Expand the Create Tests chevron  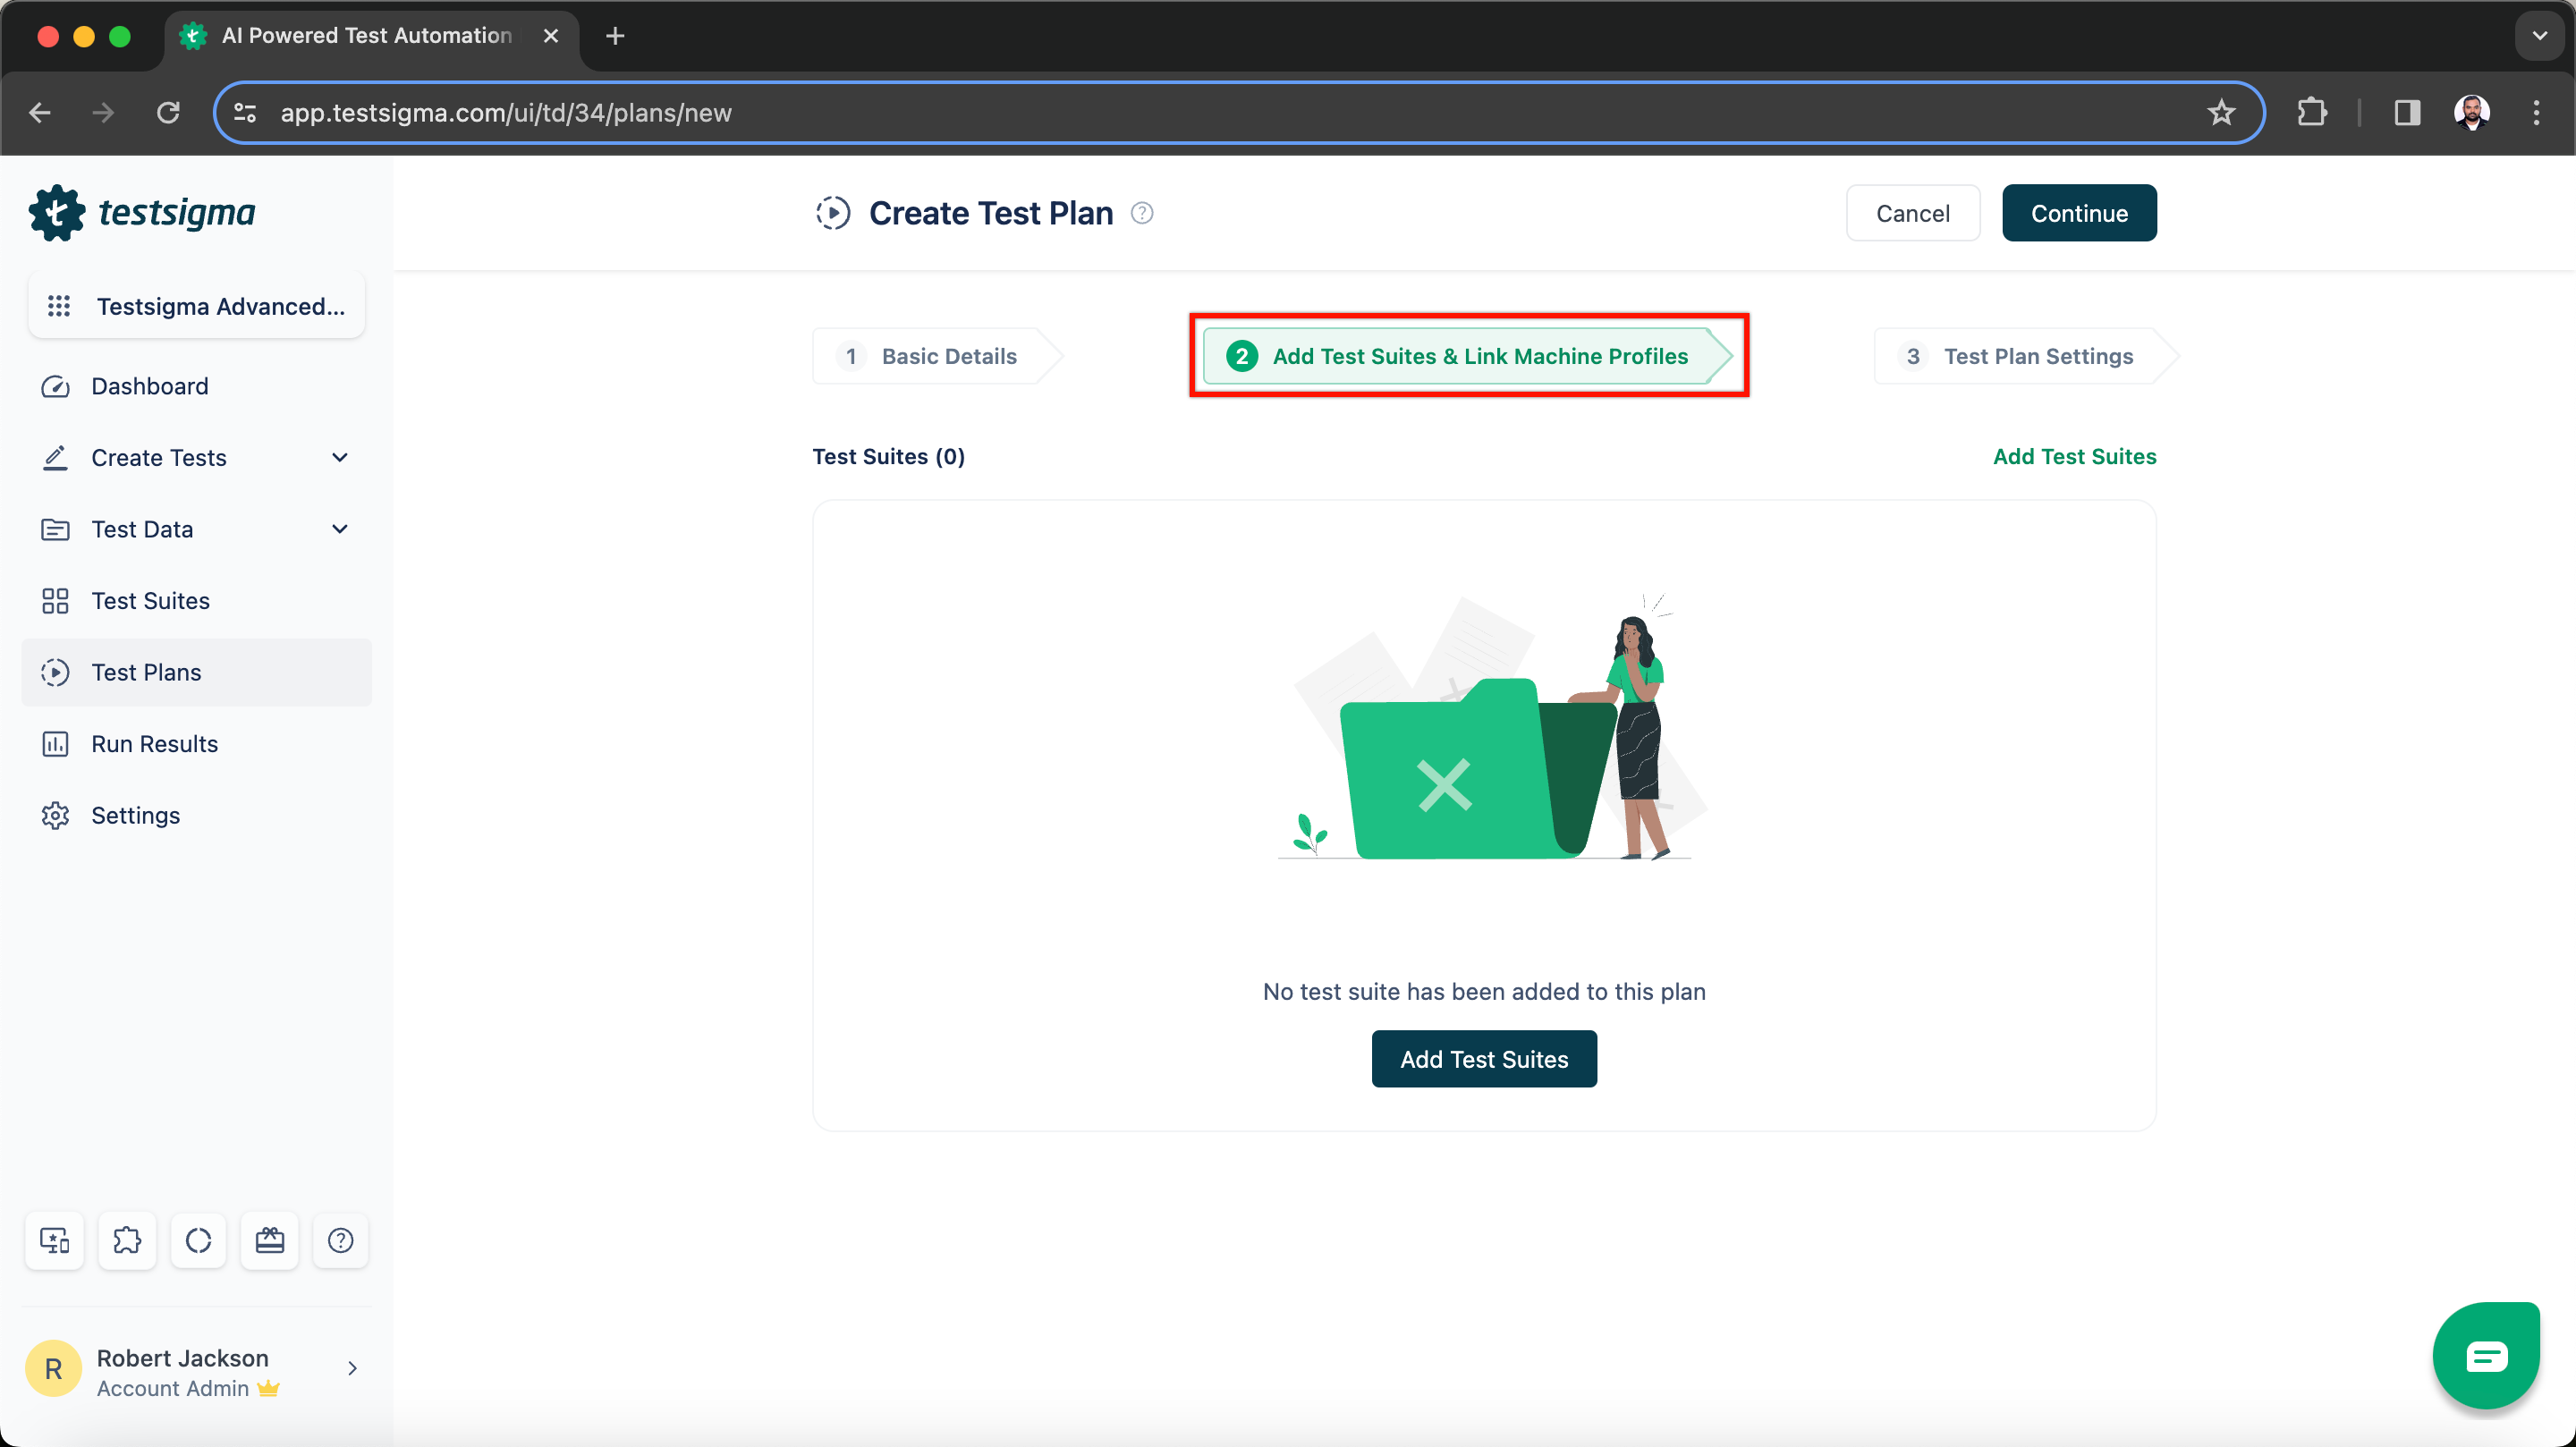point(340,457)
